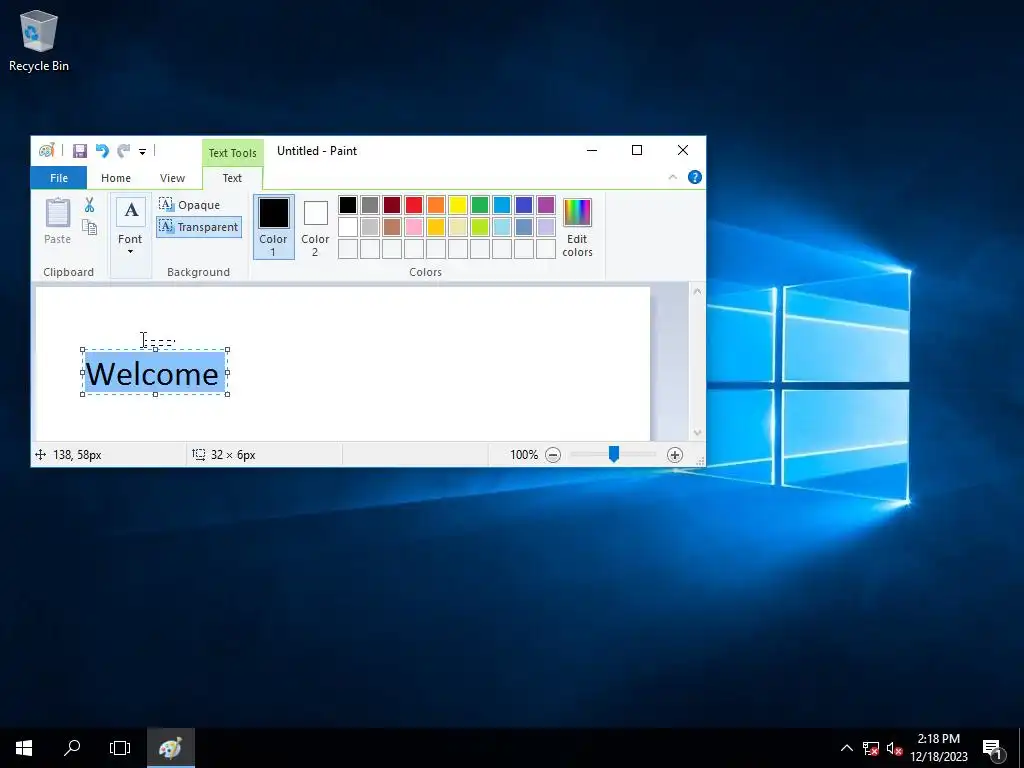Screen dimensions: 1024x768
Task: Zoom out with the minus button
Action: pyautogui.click(x=553, y=455)
